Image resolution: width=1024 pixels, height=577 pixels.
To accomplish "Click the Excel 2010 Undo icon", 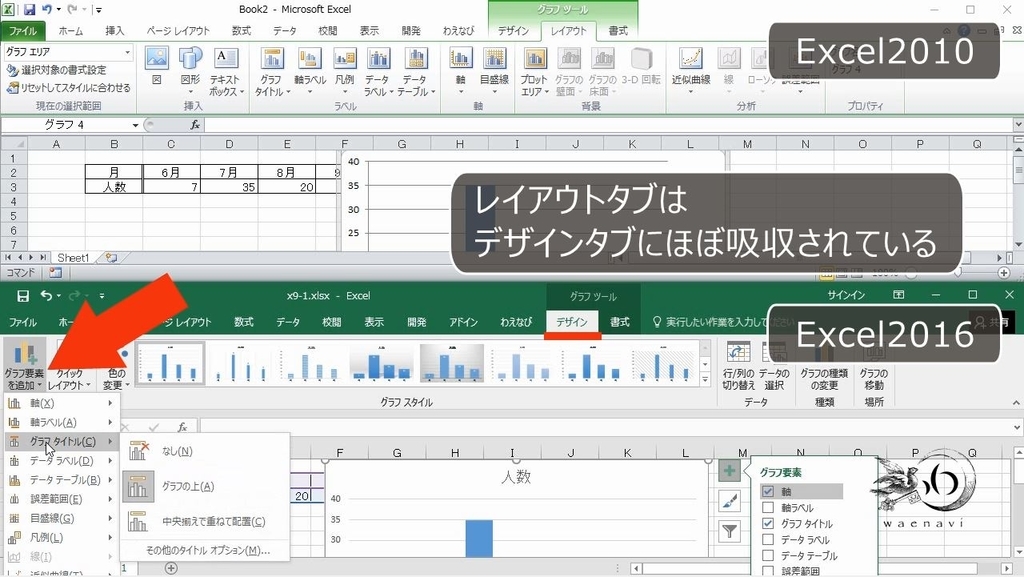I will point(47,10).
